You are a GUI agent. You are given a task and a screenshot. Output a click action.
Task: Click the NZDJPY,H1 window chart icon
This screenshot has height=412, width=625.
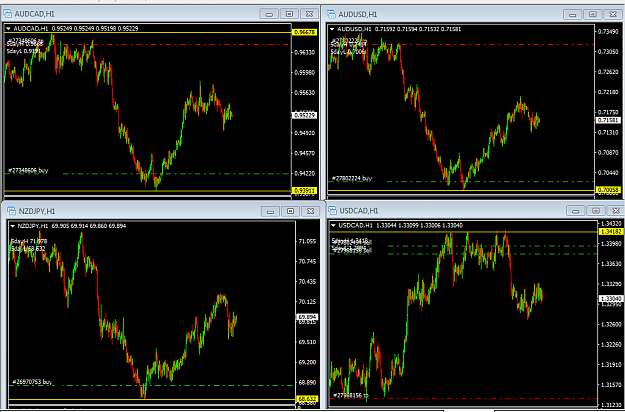click(x=12, y=211)
